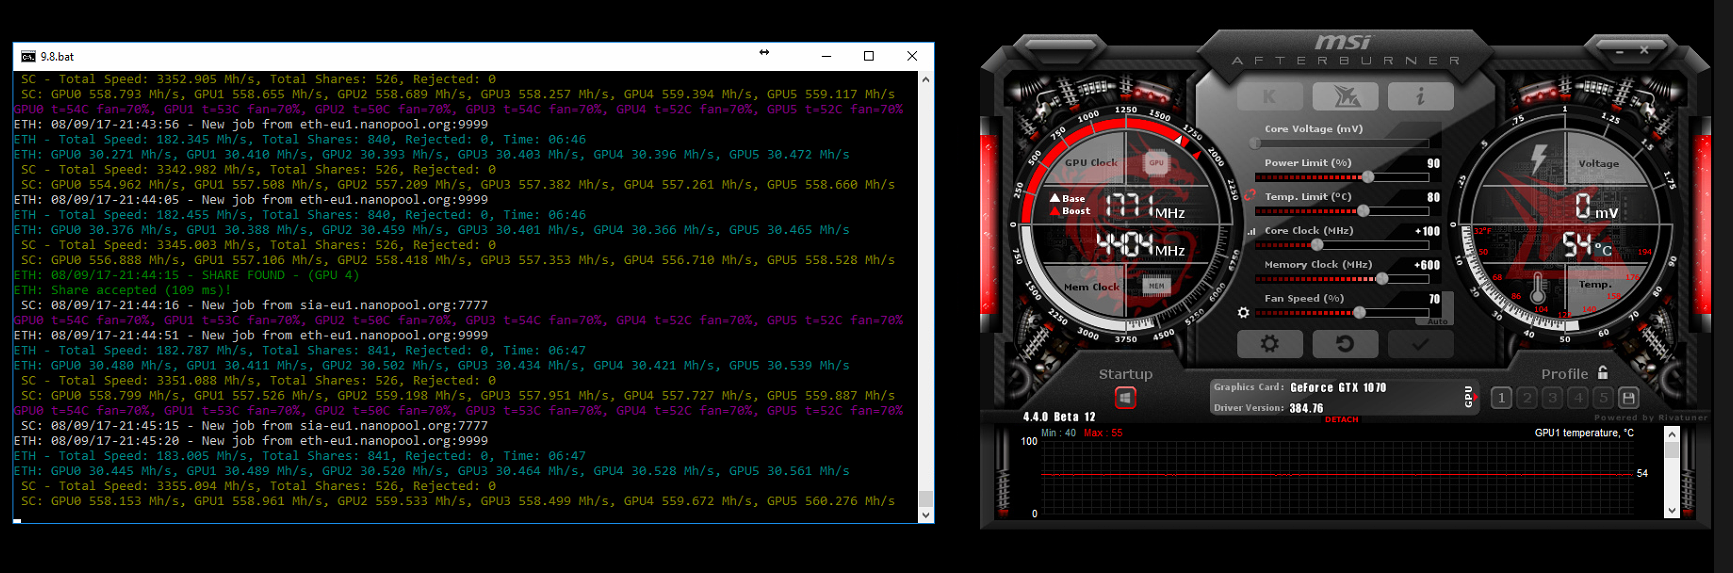The image size is (1733, 573).
Task: Save profile using the floppy disk icon
Action: tap(1628, 398)
